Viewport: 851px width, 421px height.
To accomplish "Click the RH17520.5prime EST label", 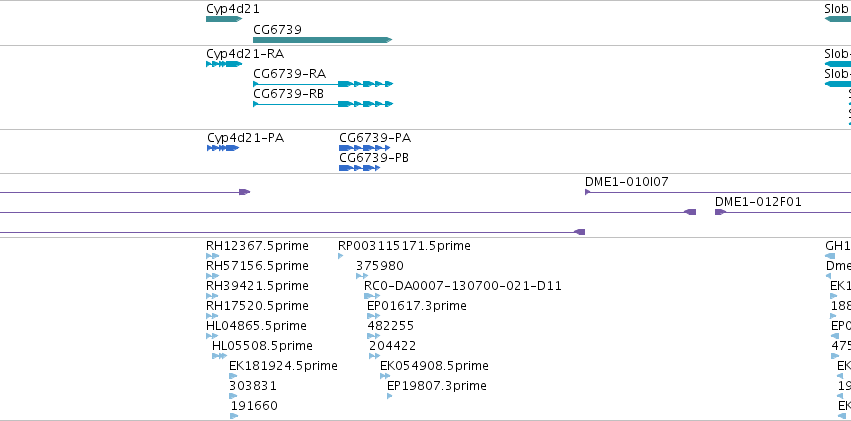I will 257,306.
